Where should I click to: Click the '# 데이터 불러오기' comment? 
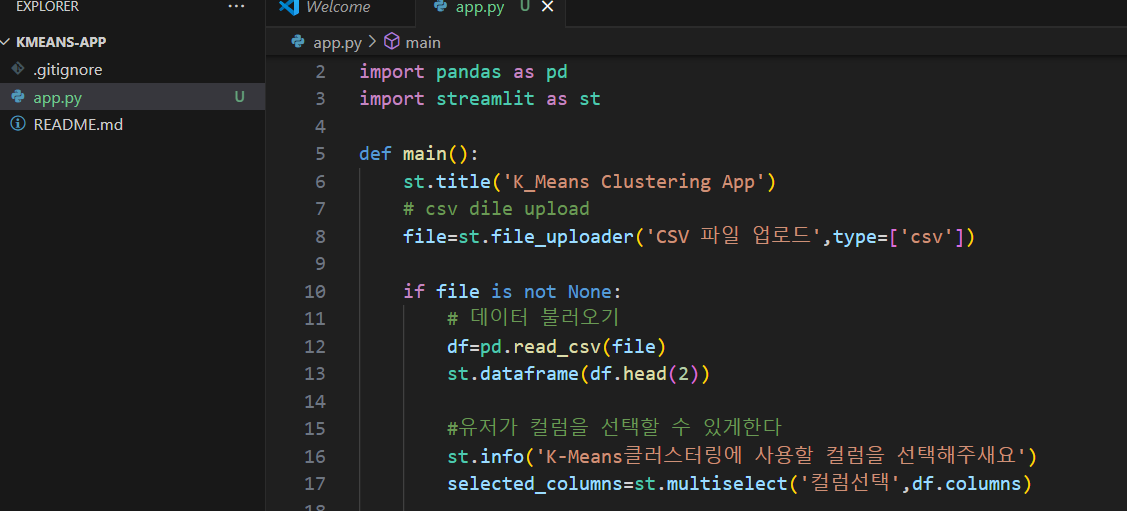[x=533, y=318]
